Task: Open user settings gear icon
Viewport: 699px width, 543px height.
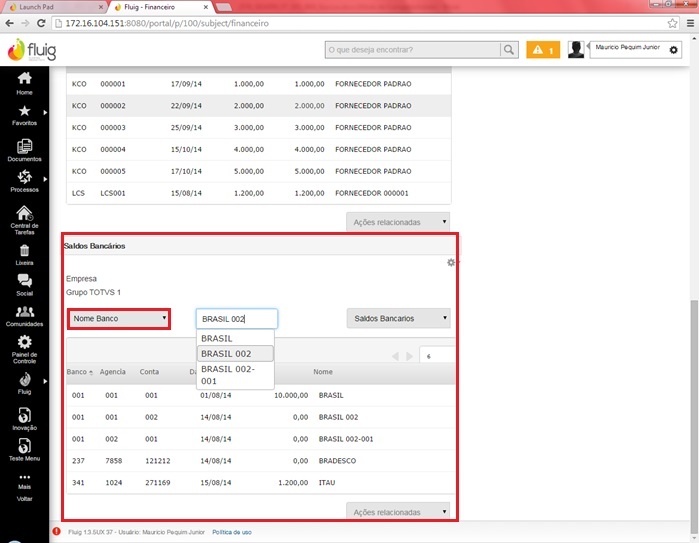Action: click(x=673, y=50)
